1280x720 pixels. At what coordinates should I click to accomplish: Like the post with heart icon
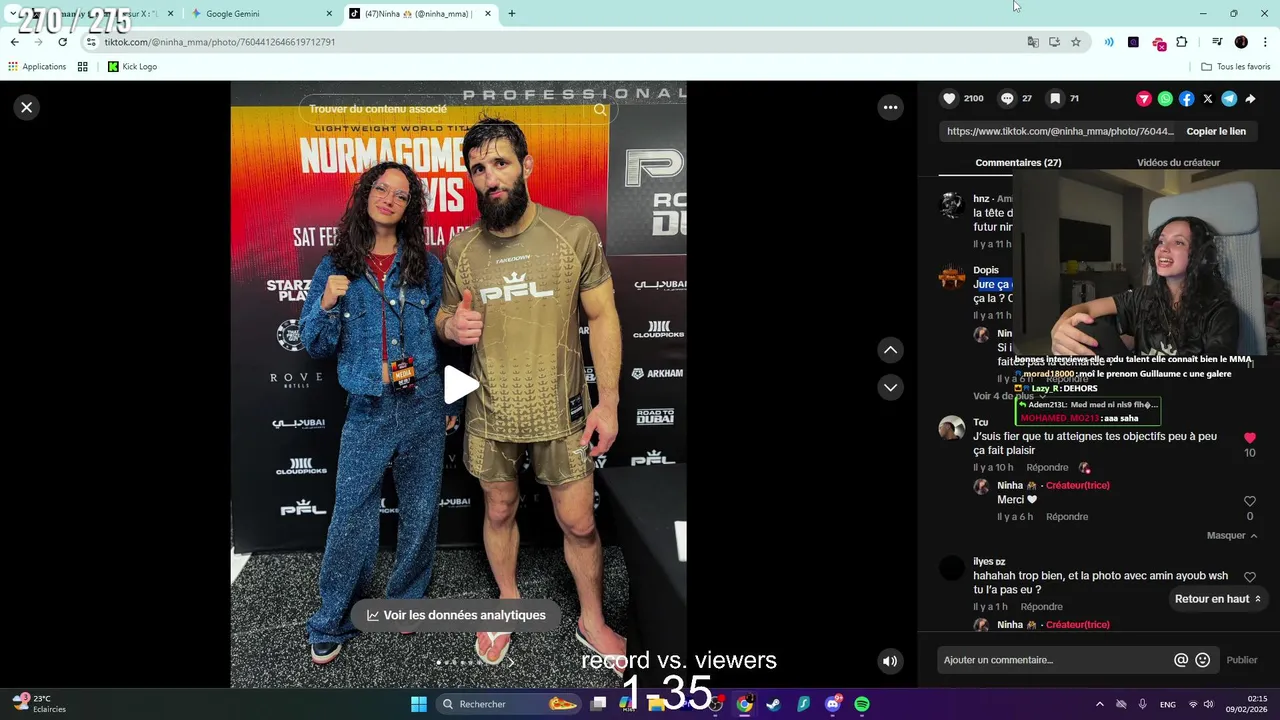point(949,98)
